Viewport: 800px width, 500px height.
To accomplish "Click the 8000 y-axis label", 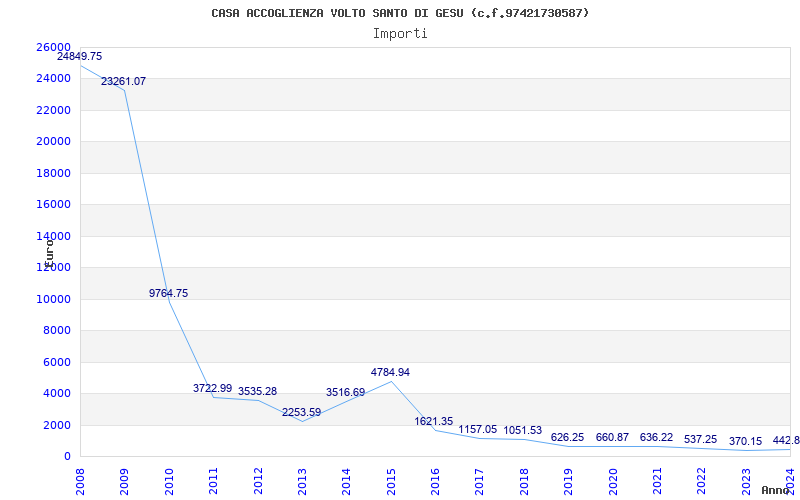I will point(56,331).
